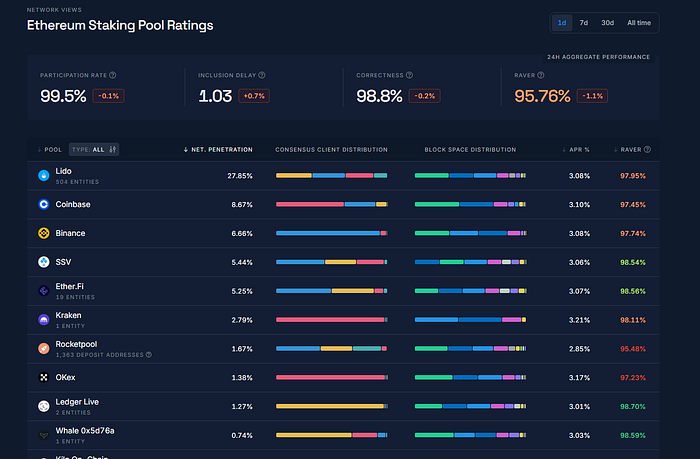The width and height of the screenshot is (700, 459).
Task: Click Rocketpool consensus client distribution bar
Action: pyautogui.click(x=332, y=349)
